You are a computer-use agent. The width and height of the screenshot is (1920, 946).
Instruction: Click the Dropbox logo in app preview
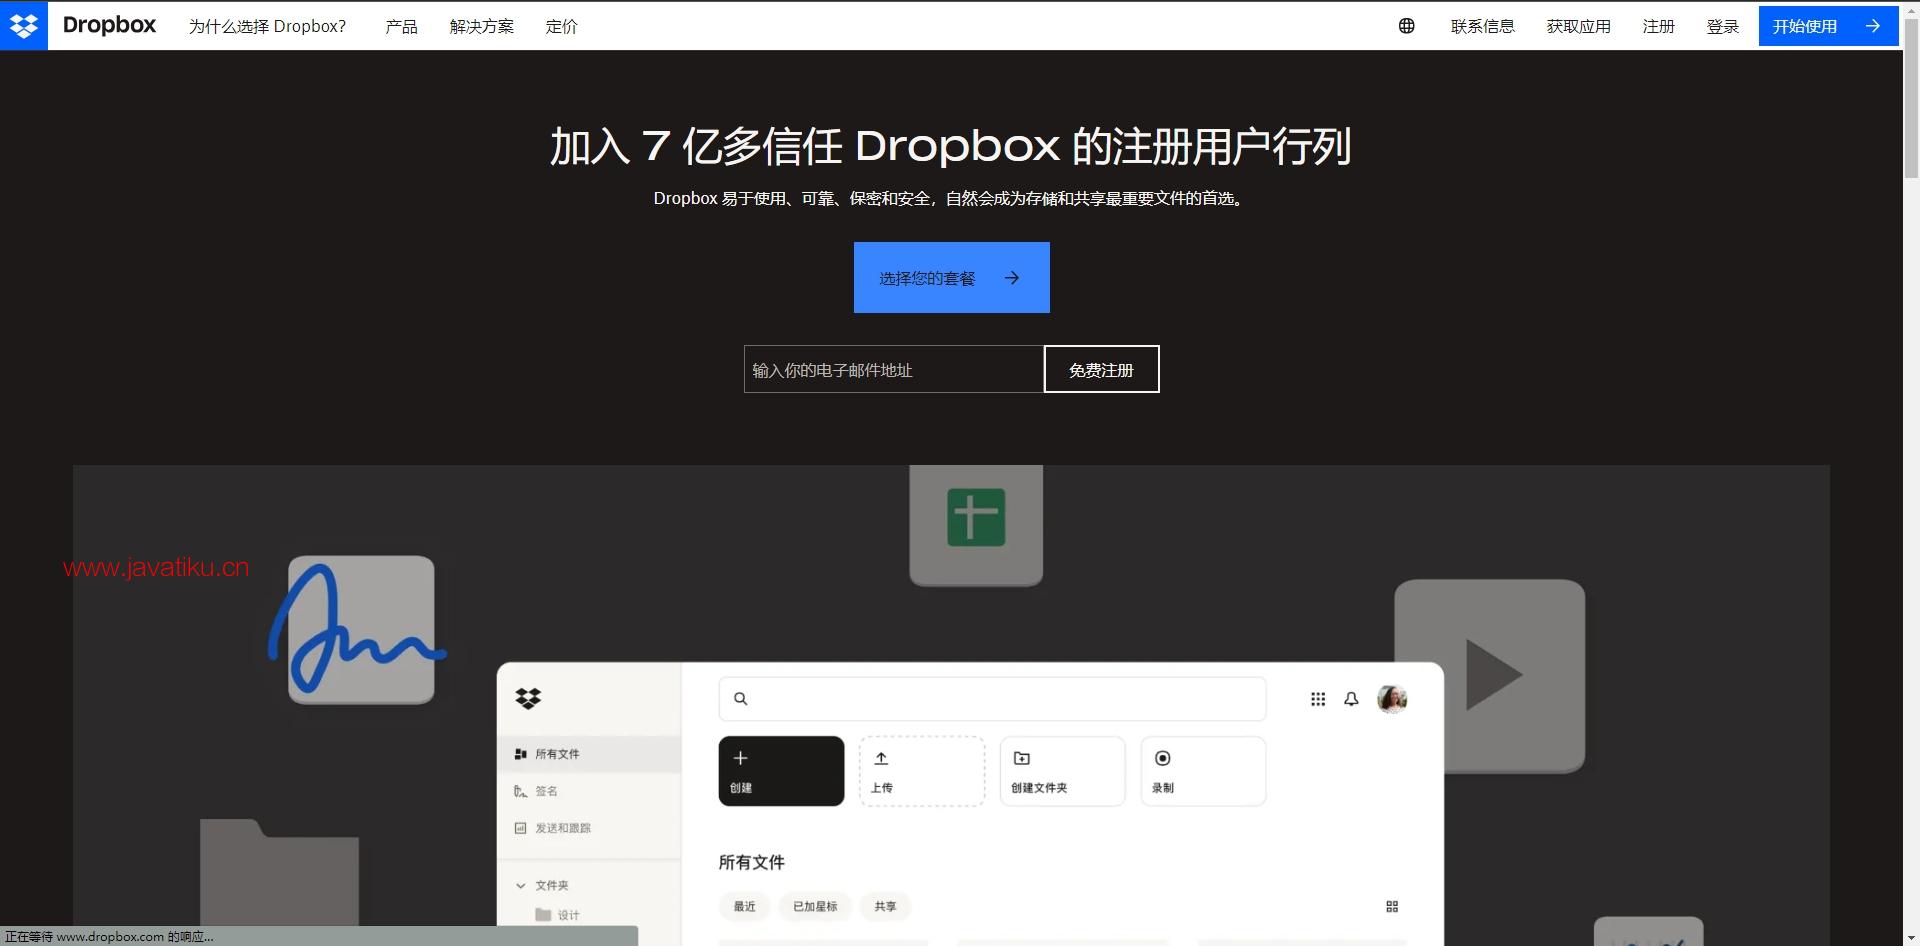[x=528, y=698]
